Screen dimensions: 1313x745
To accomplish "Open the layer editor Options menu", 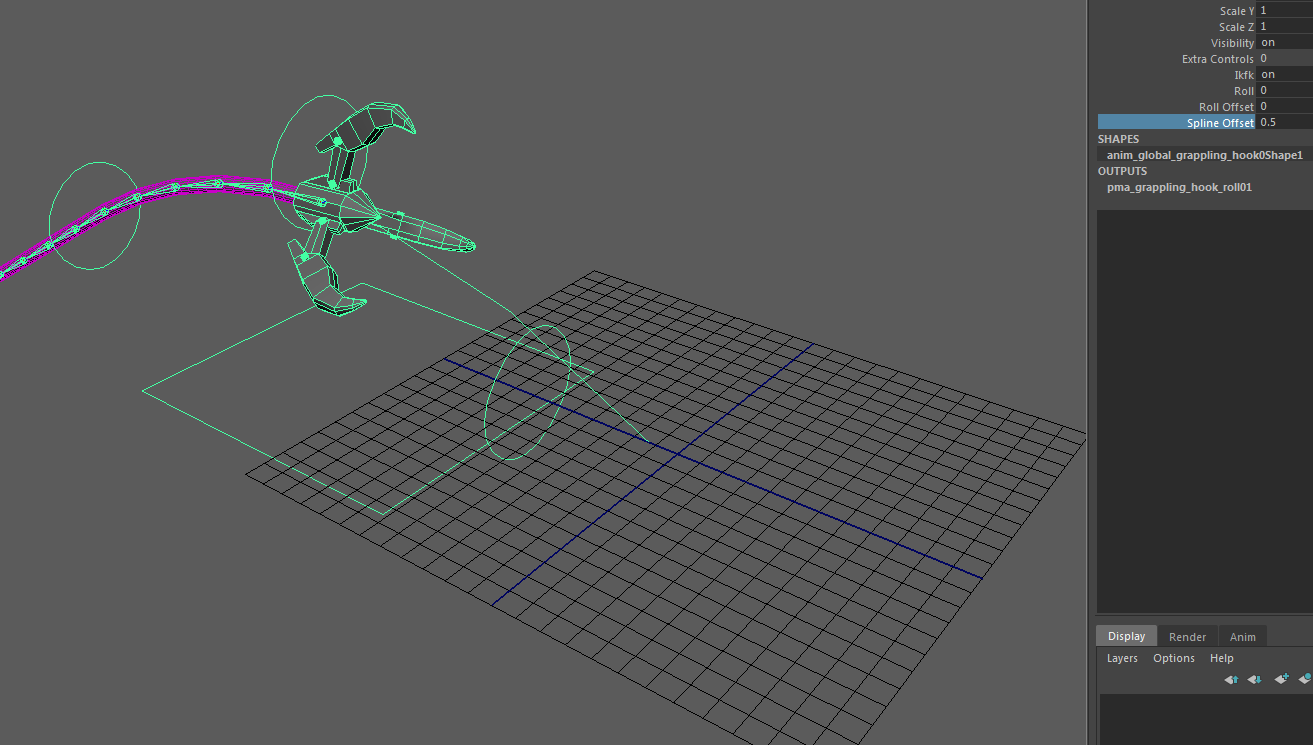I will (1174, 658).
